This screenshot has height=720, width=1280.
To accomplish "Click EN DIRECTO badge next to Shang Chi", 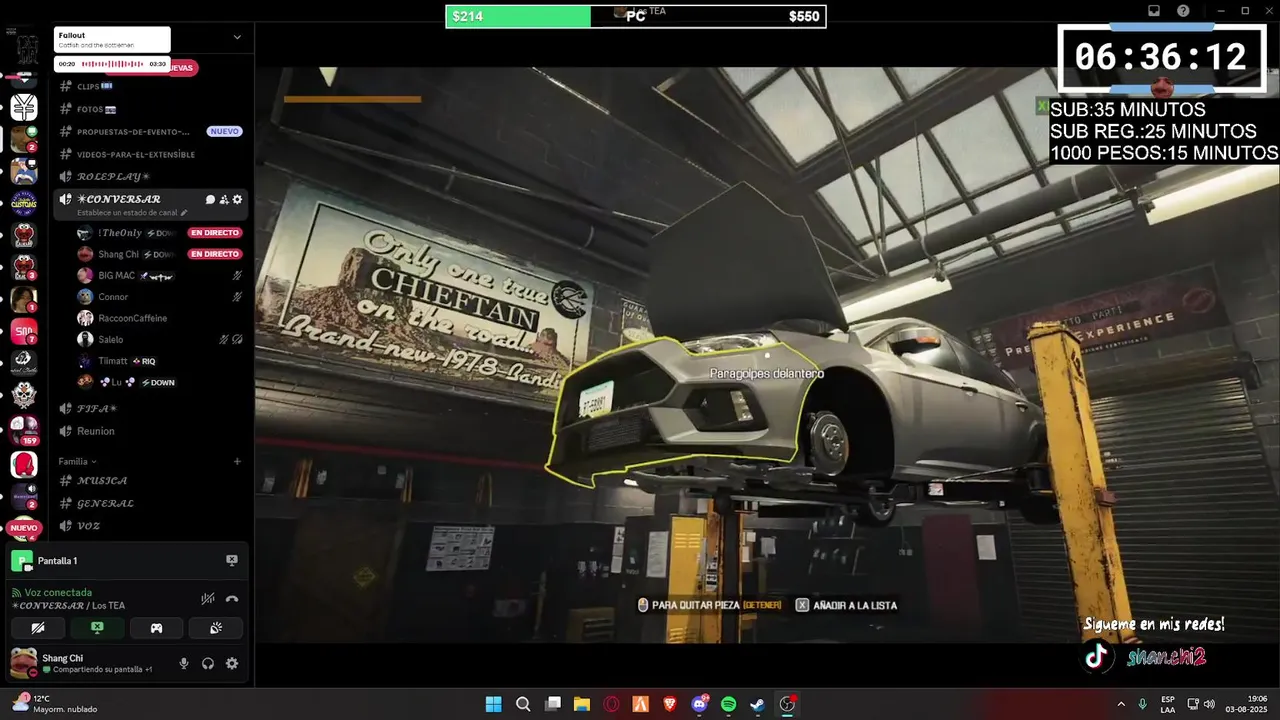I will coord(215,254).
